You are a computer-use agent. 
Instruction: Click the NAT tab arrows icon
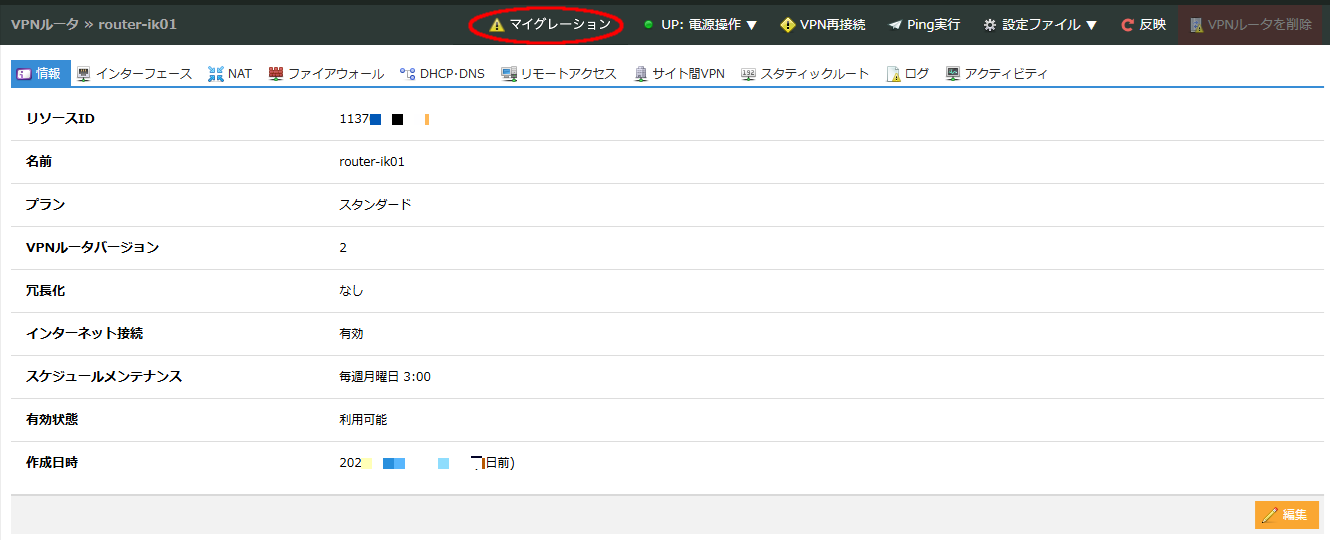tap(216, 74)
